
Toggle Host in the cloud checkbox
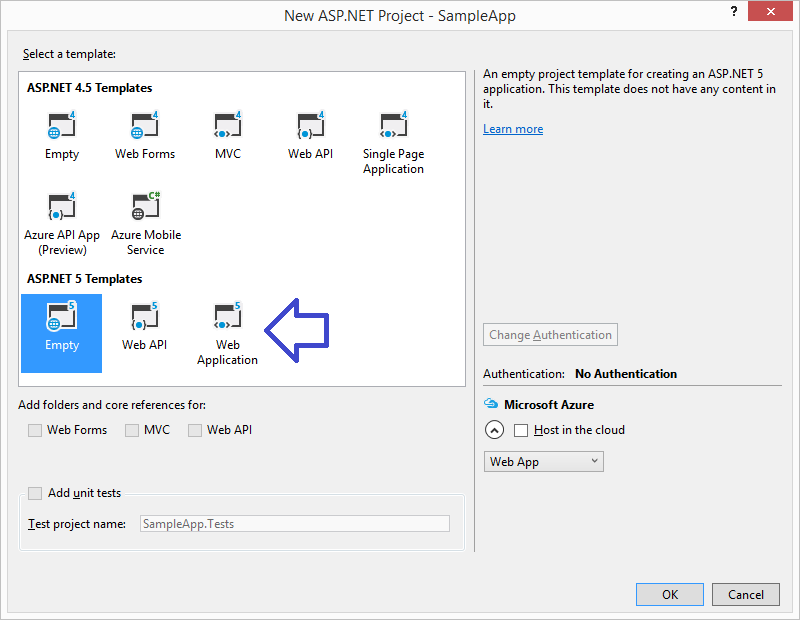tap(521, 430)
